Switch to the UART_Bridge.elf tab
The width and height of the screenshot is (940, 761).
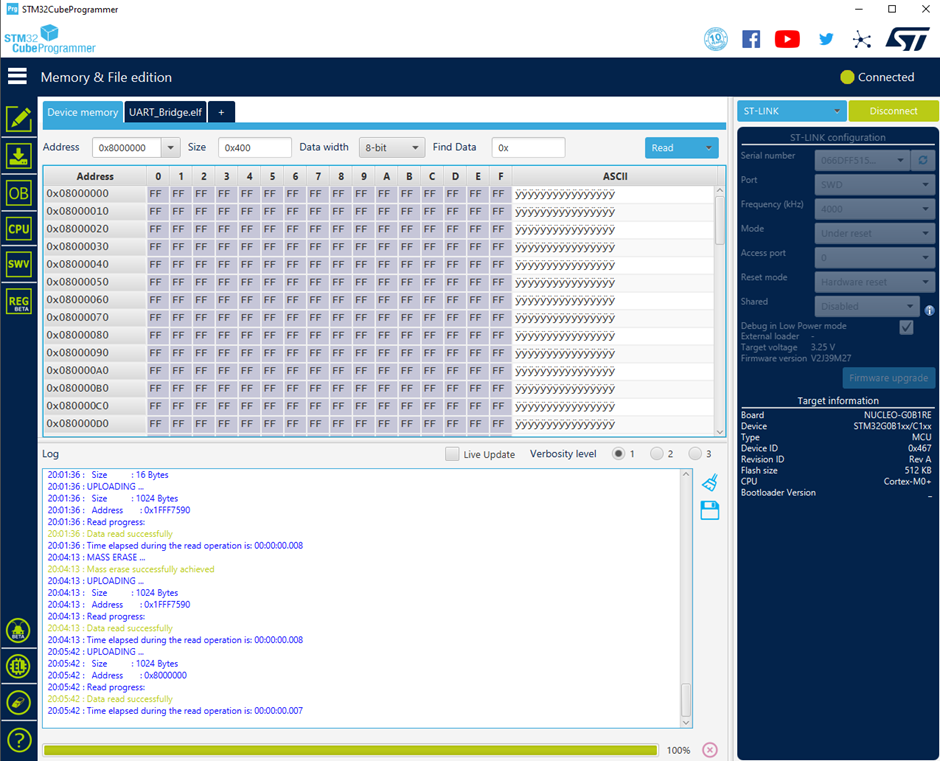pos(165,112)
